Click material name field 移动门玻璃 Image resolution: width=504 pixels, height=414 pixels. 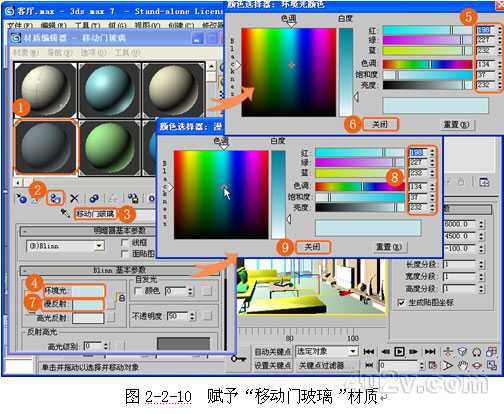97,214
